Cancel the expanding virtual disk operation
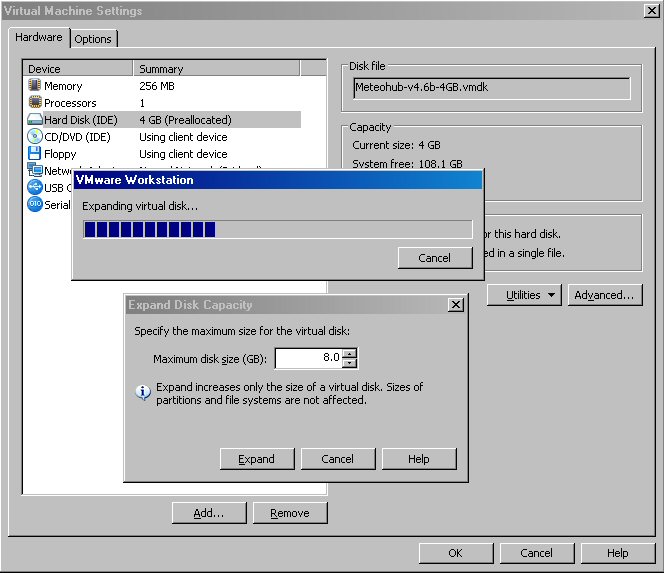664x573 pixels. 435,258
